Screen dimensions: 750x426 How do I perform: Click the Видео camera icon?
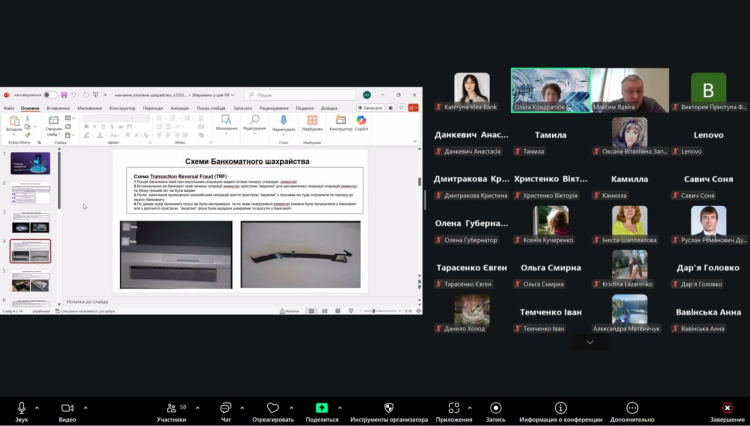[x=67, y=408]
